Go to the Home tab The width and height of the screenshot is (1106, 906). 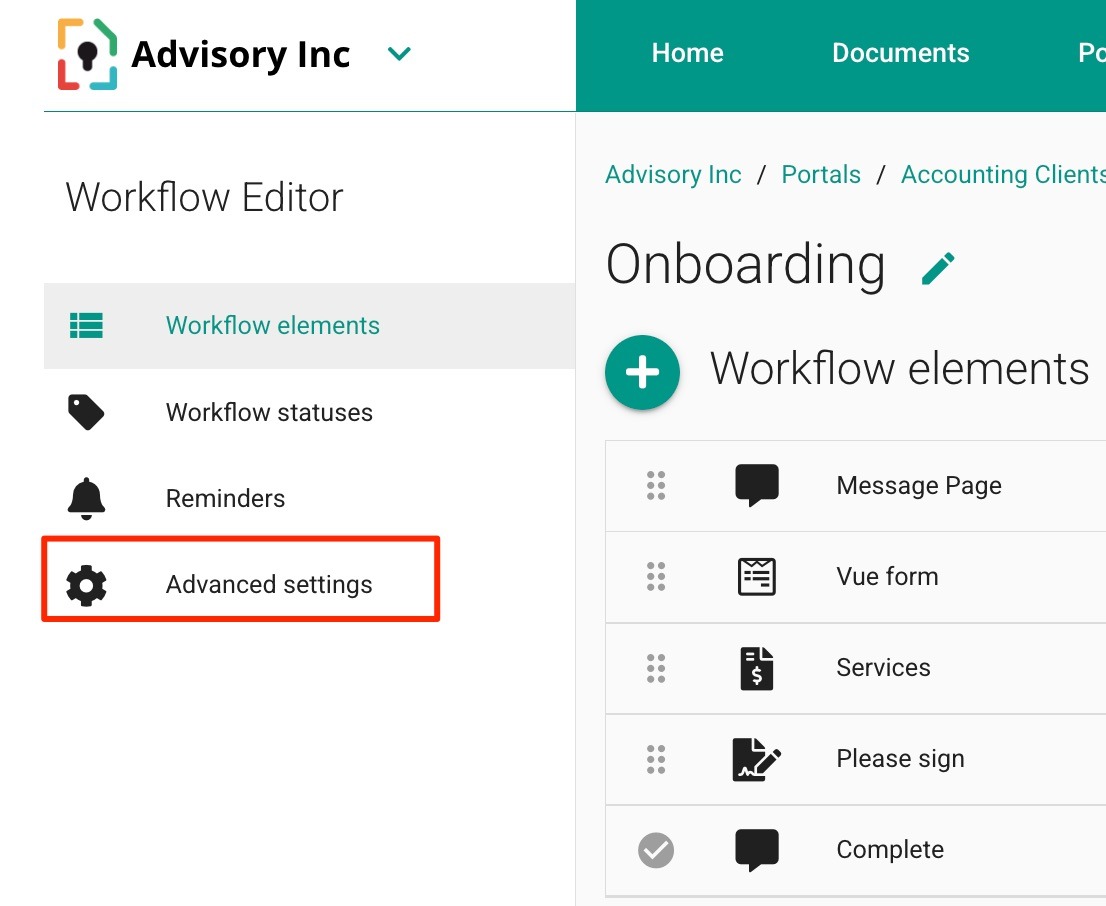[x=687, y=53]
